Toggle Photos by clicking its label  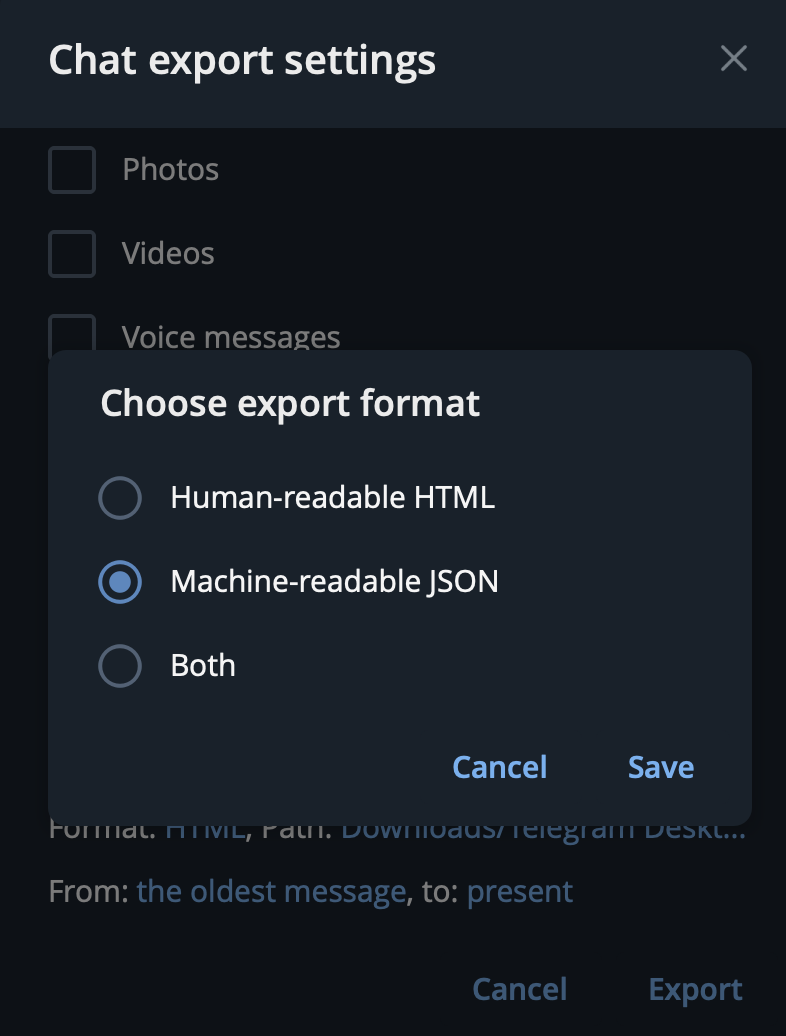pyautogui.click(x=171, y=170)
